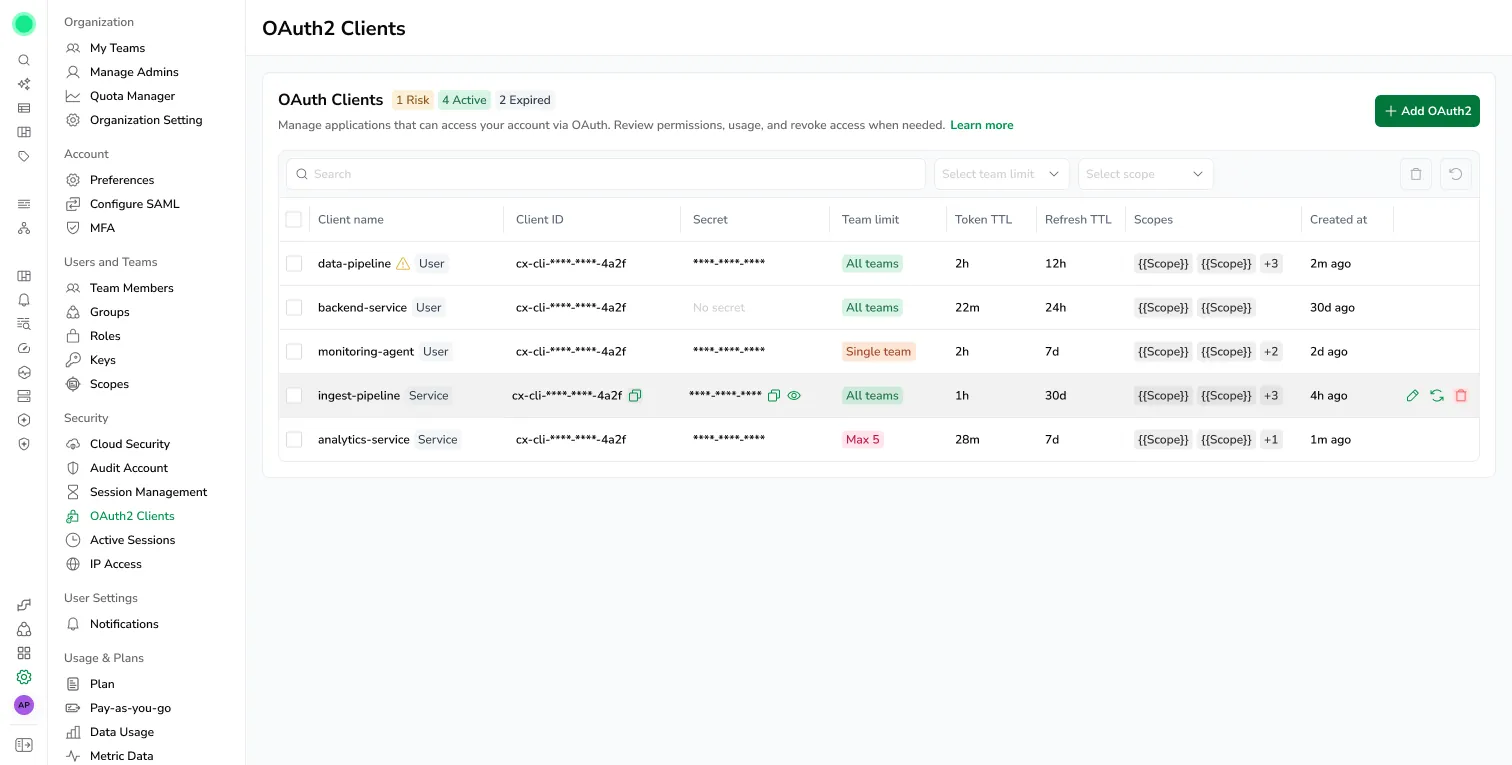Viewport: 1512px width, 765px height.
Task: Click the 1 Risk badge
Action: pos(413,100)
